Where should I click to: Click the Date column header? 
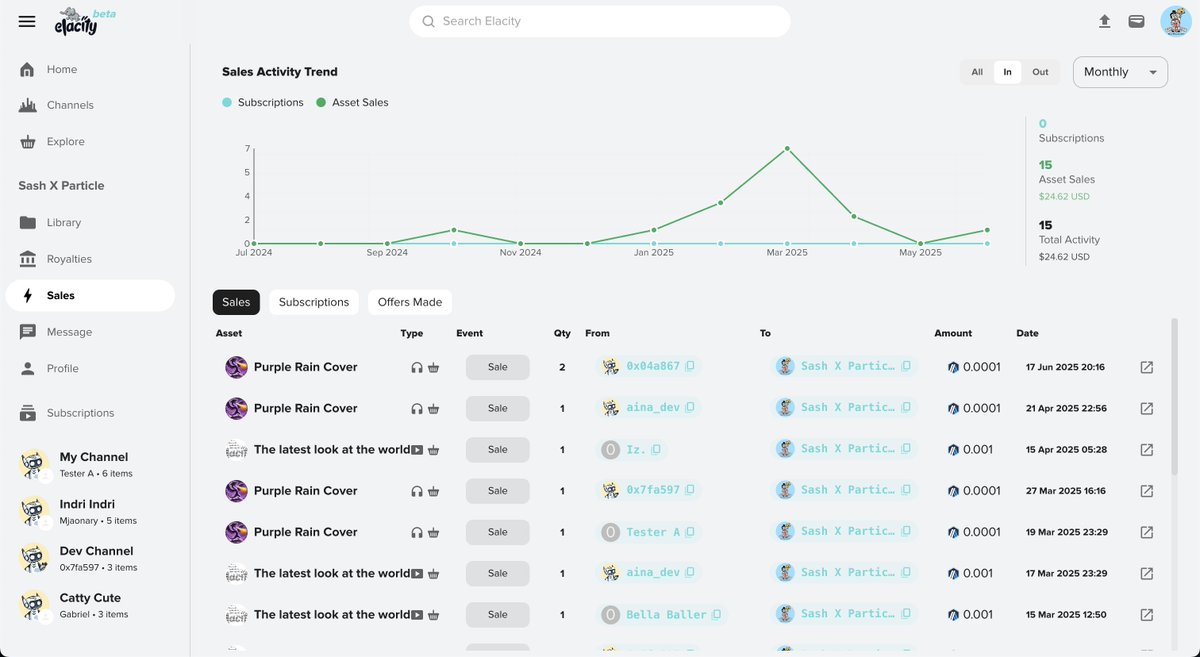tap(1027, 333)
